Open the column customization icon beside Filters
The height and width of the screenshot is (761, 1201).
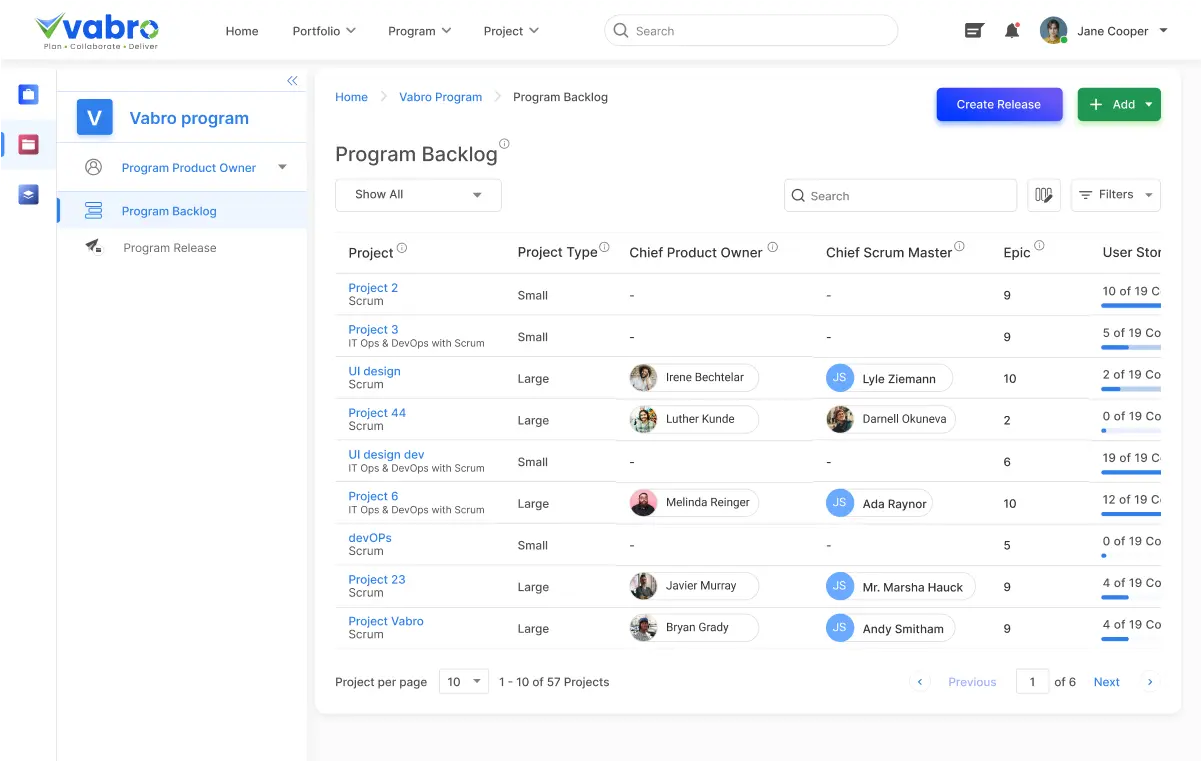[1044, 195]
